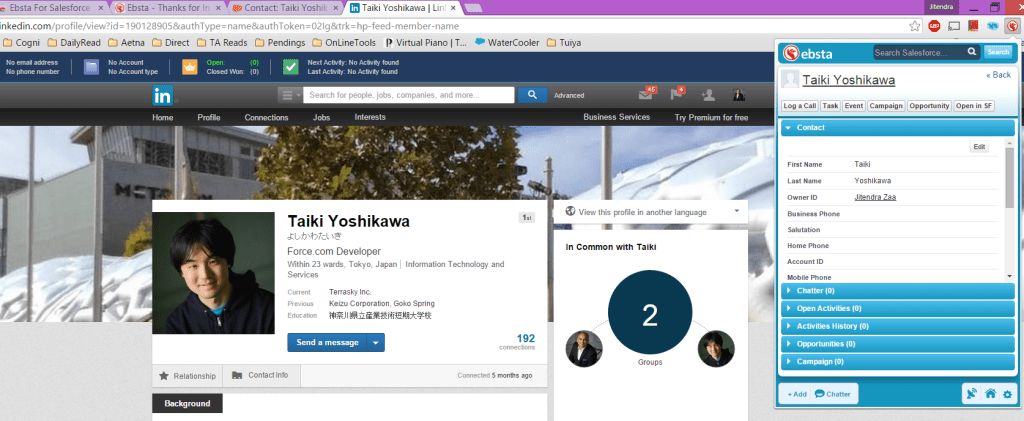Click the LinkedIn people search field

pyautogui.click(x=409, y=95)
